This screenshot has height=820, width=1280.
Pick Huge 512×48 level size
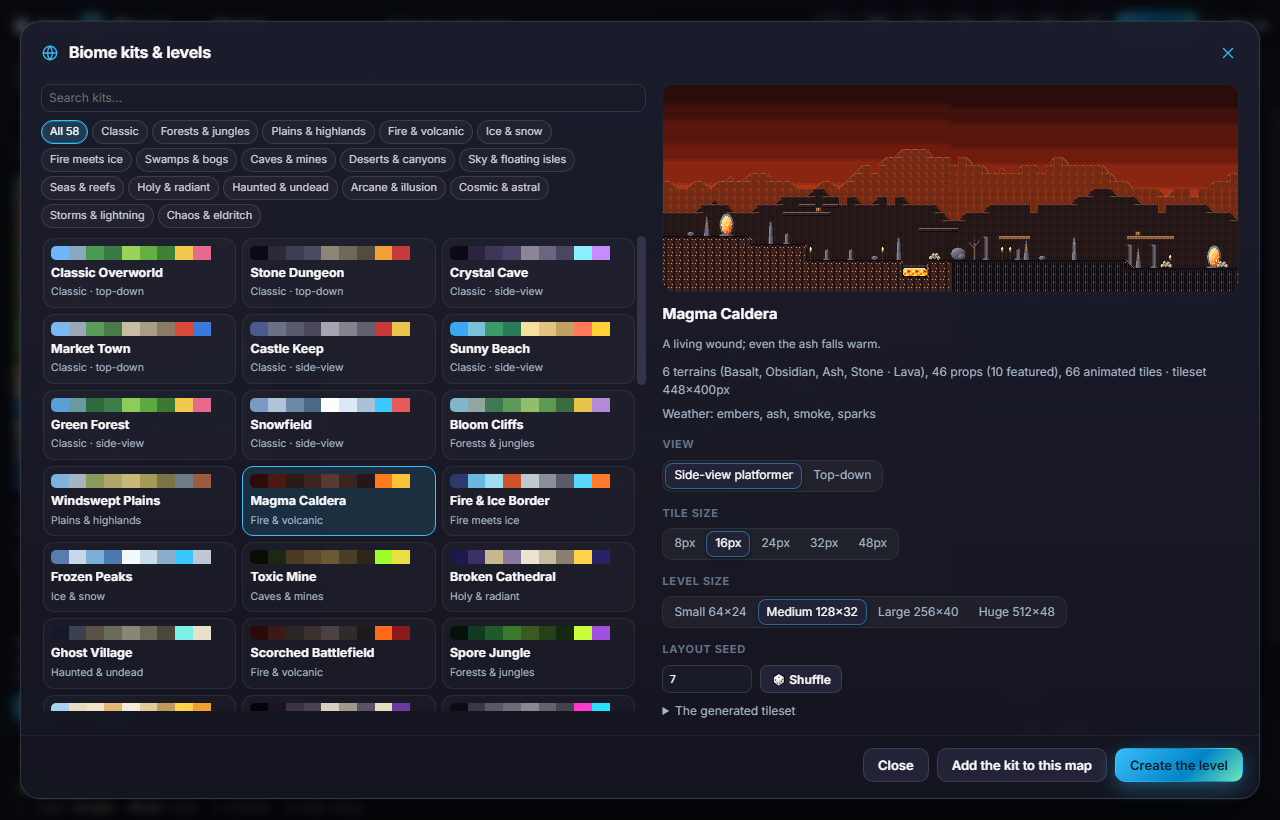point(1016,612)
